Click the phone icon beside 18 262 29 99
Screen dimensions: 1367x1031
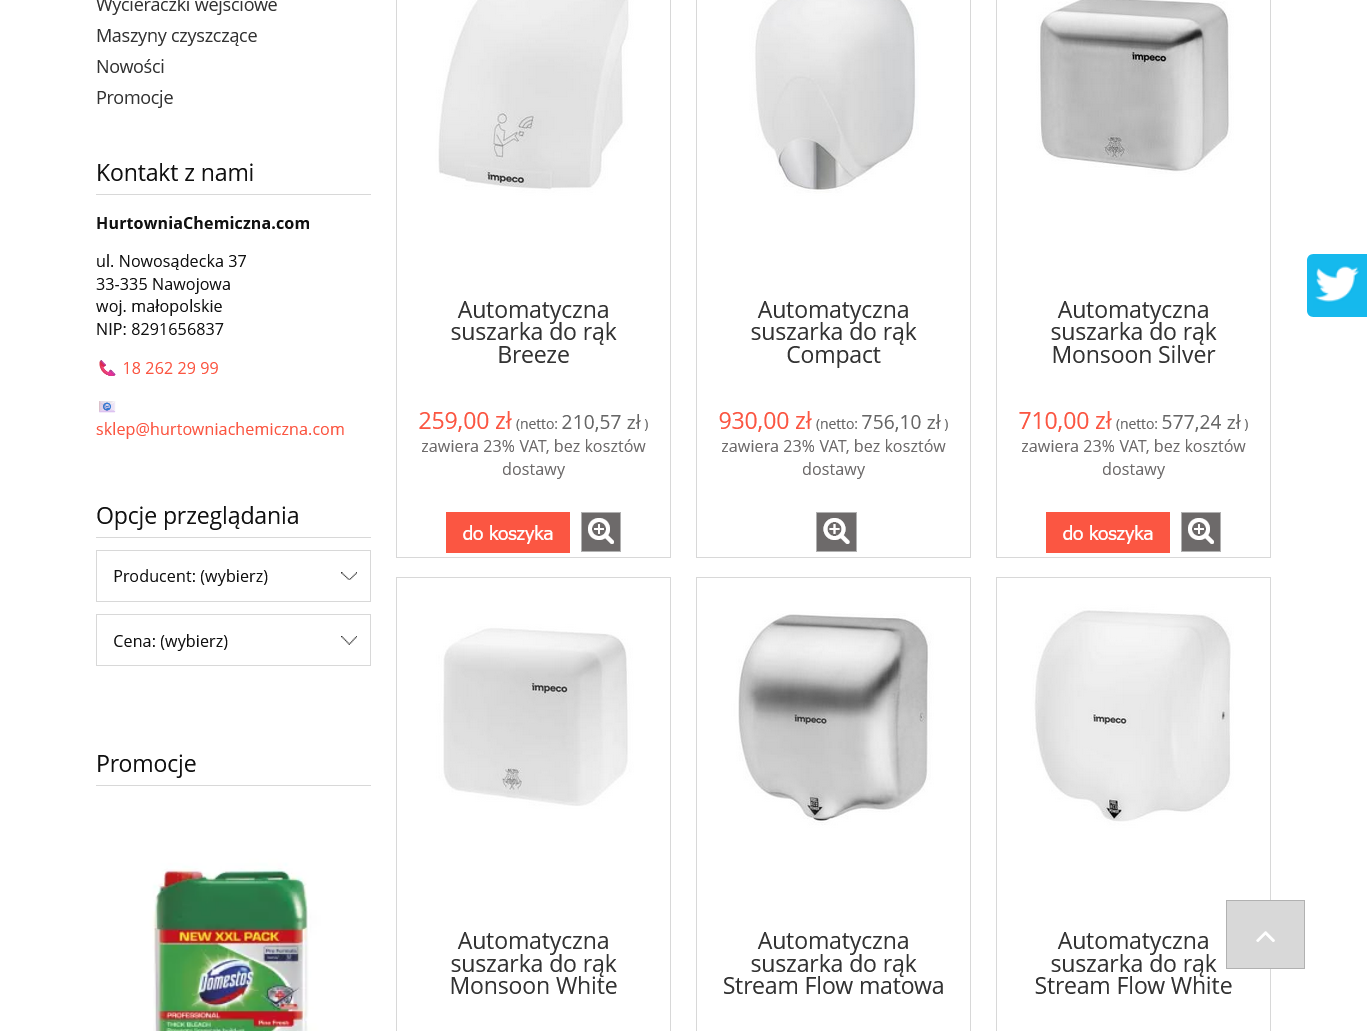(107, 368)
